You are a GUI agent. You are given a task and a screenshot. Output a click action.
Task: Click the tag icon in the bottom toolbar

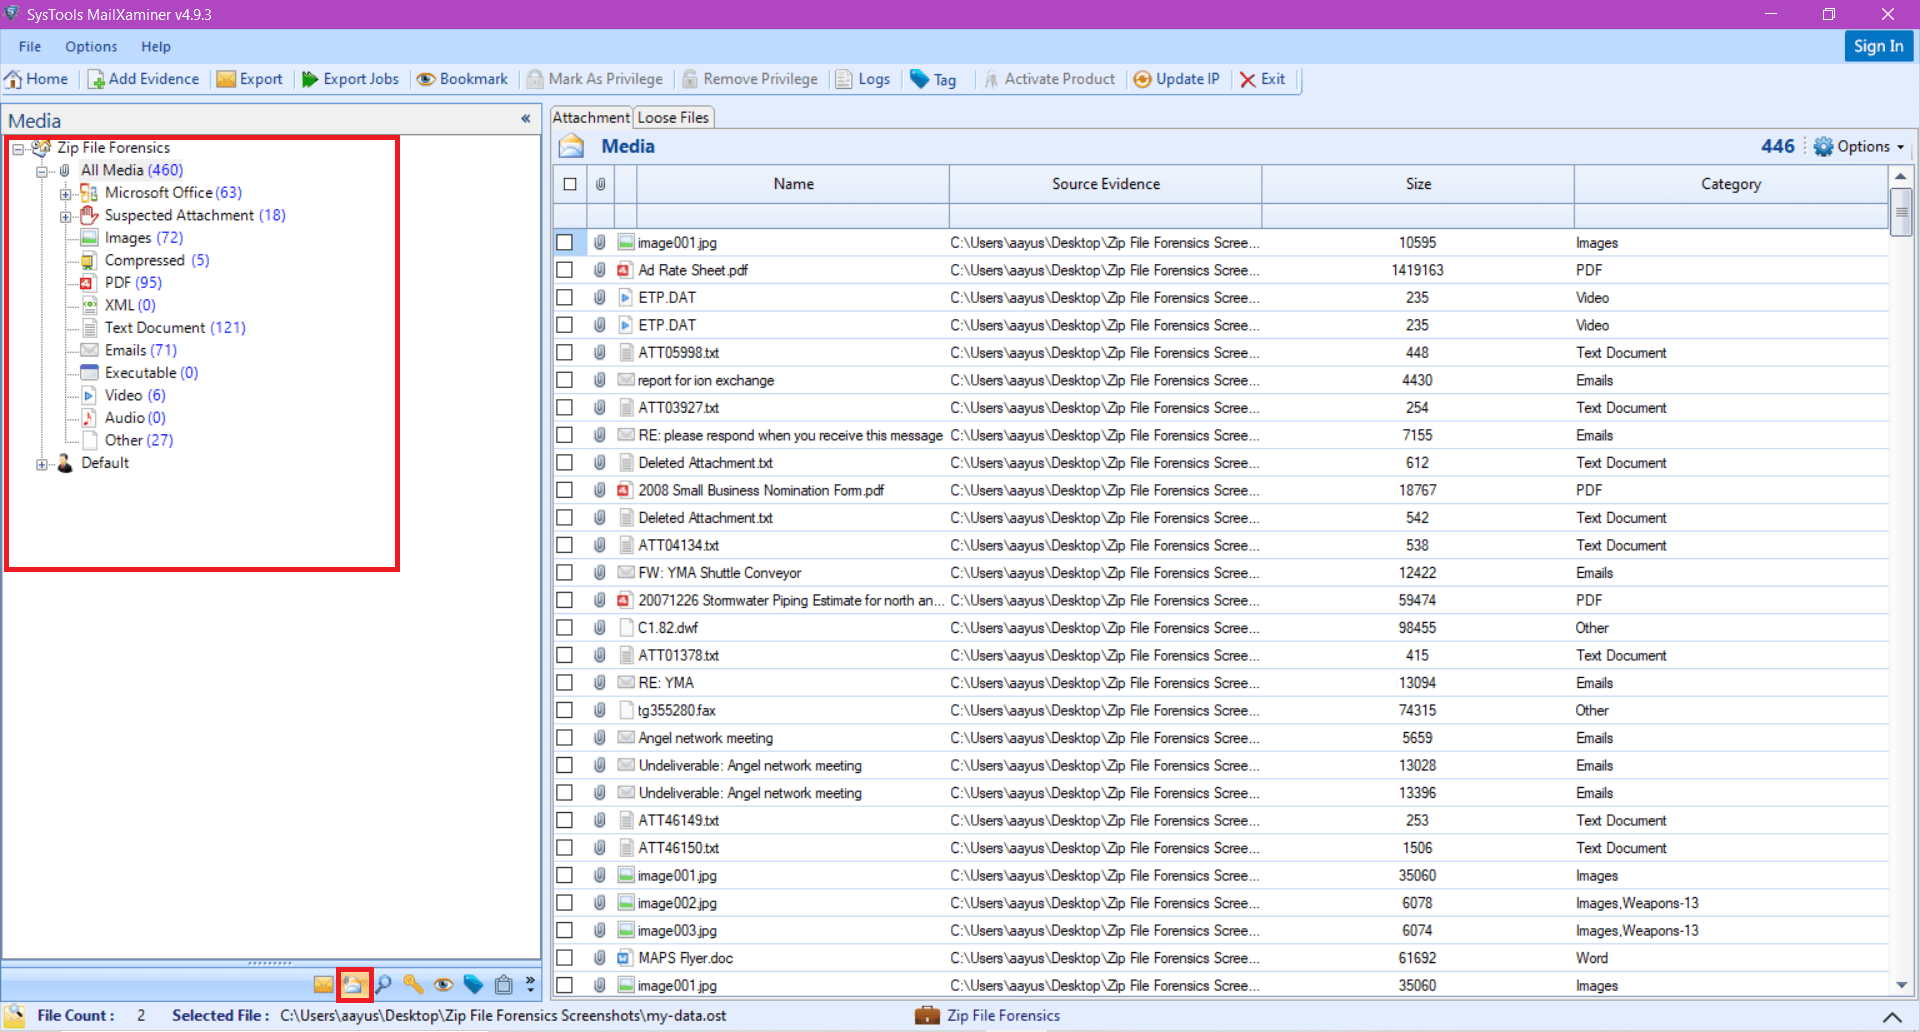point(473,985)
